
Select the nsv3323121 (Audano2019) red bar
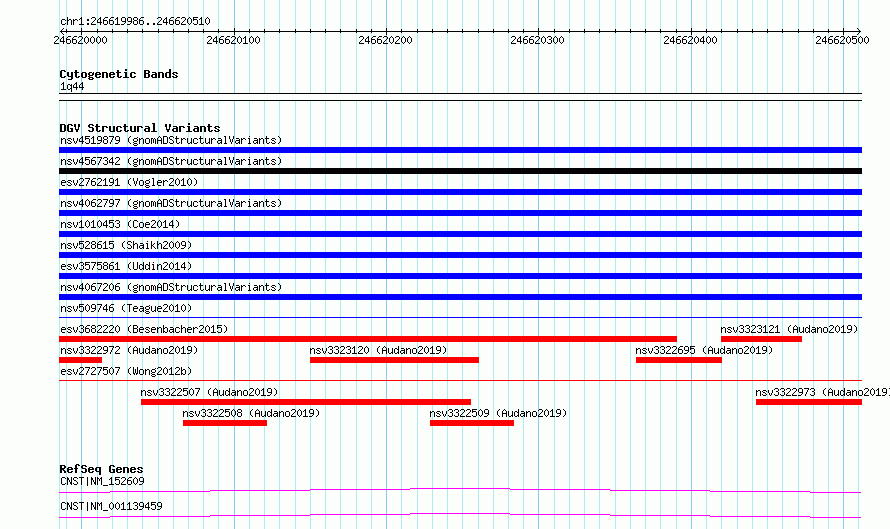pyautogui.click(x=761, y=339)
